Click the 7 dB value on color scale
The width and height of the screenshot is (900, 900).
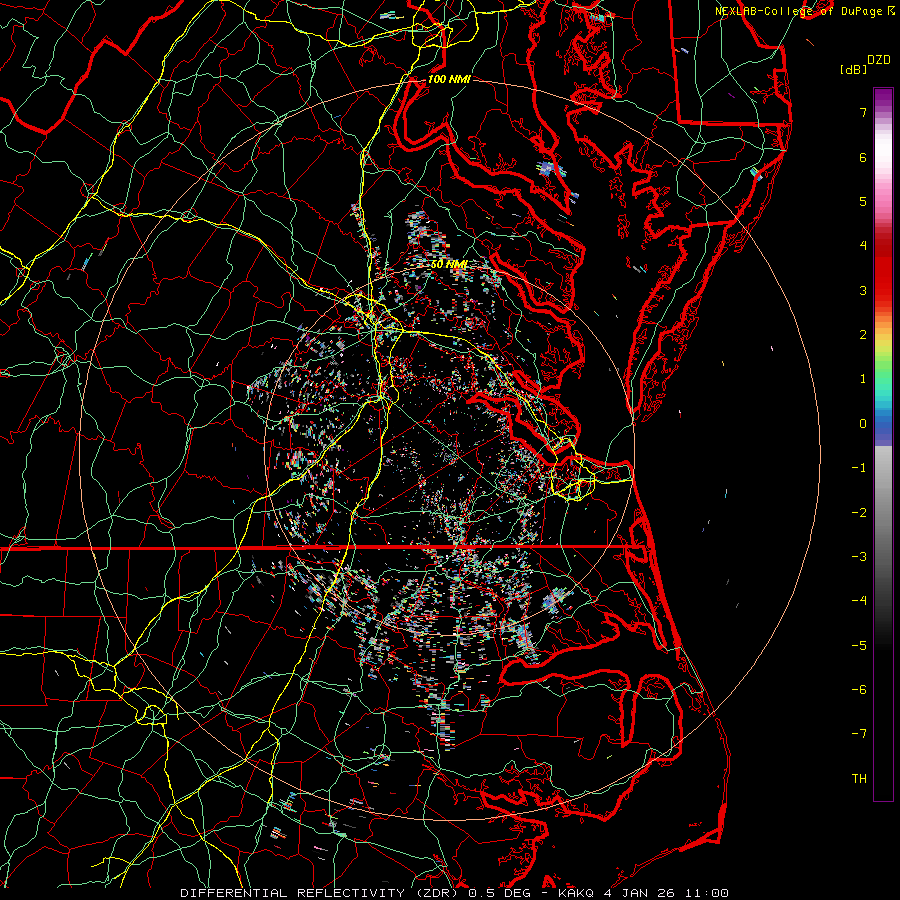pyautogui.click(x=863, y=112)
